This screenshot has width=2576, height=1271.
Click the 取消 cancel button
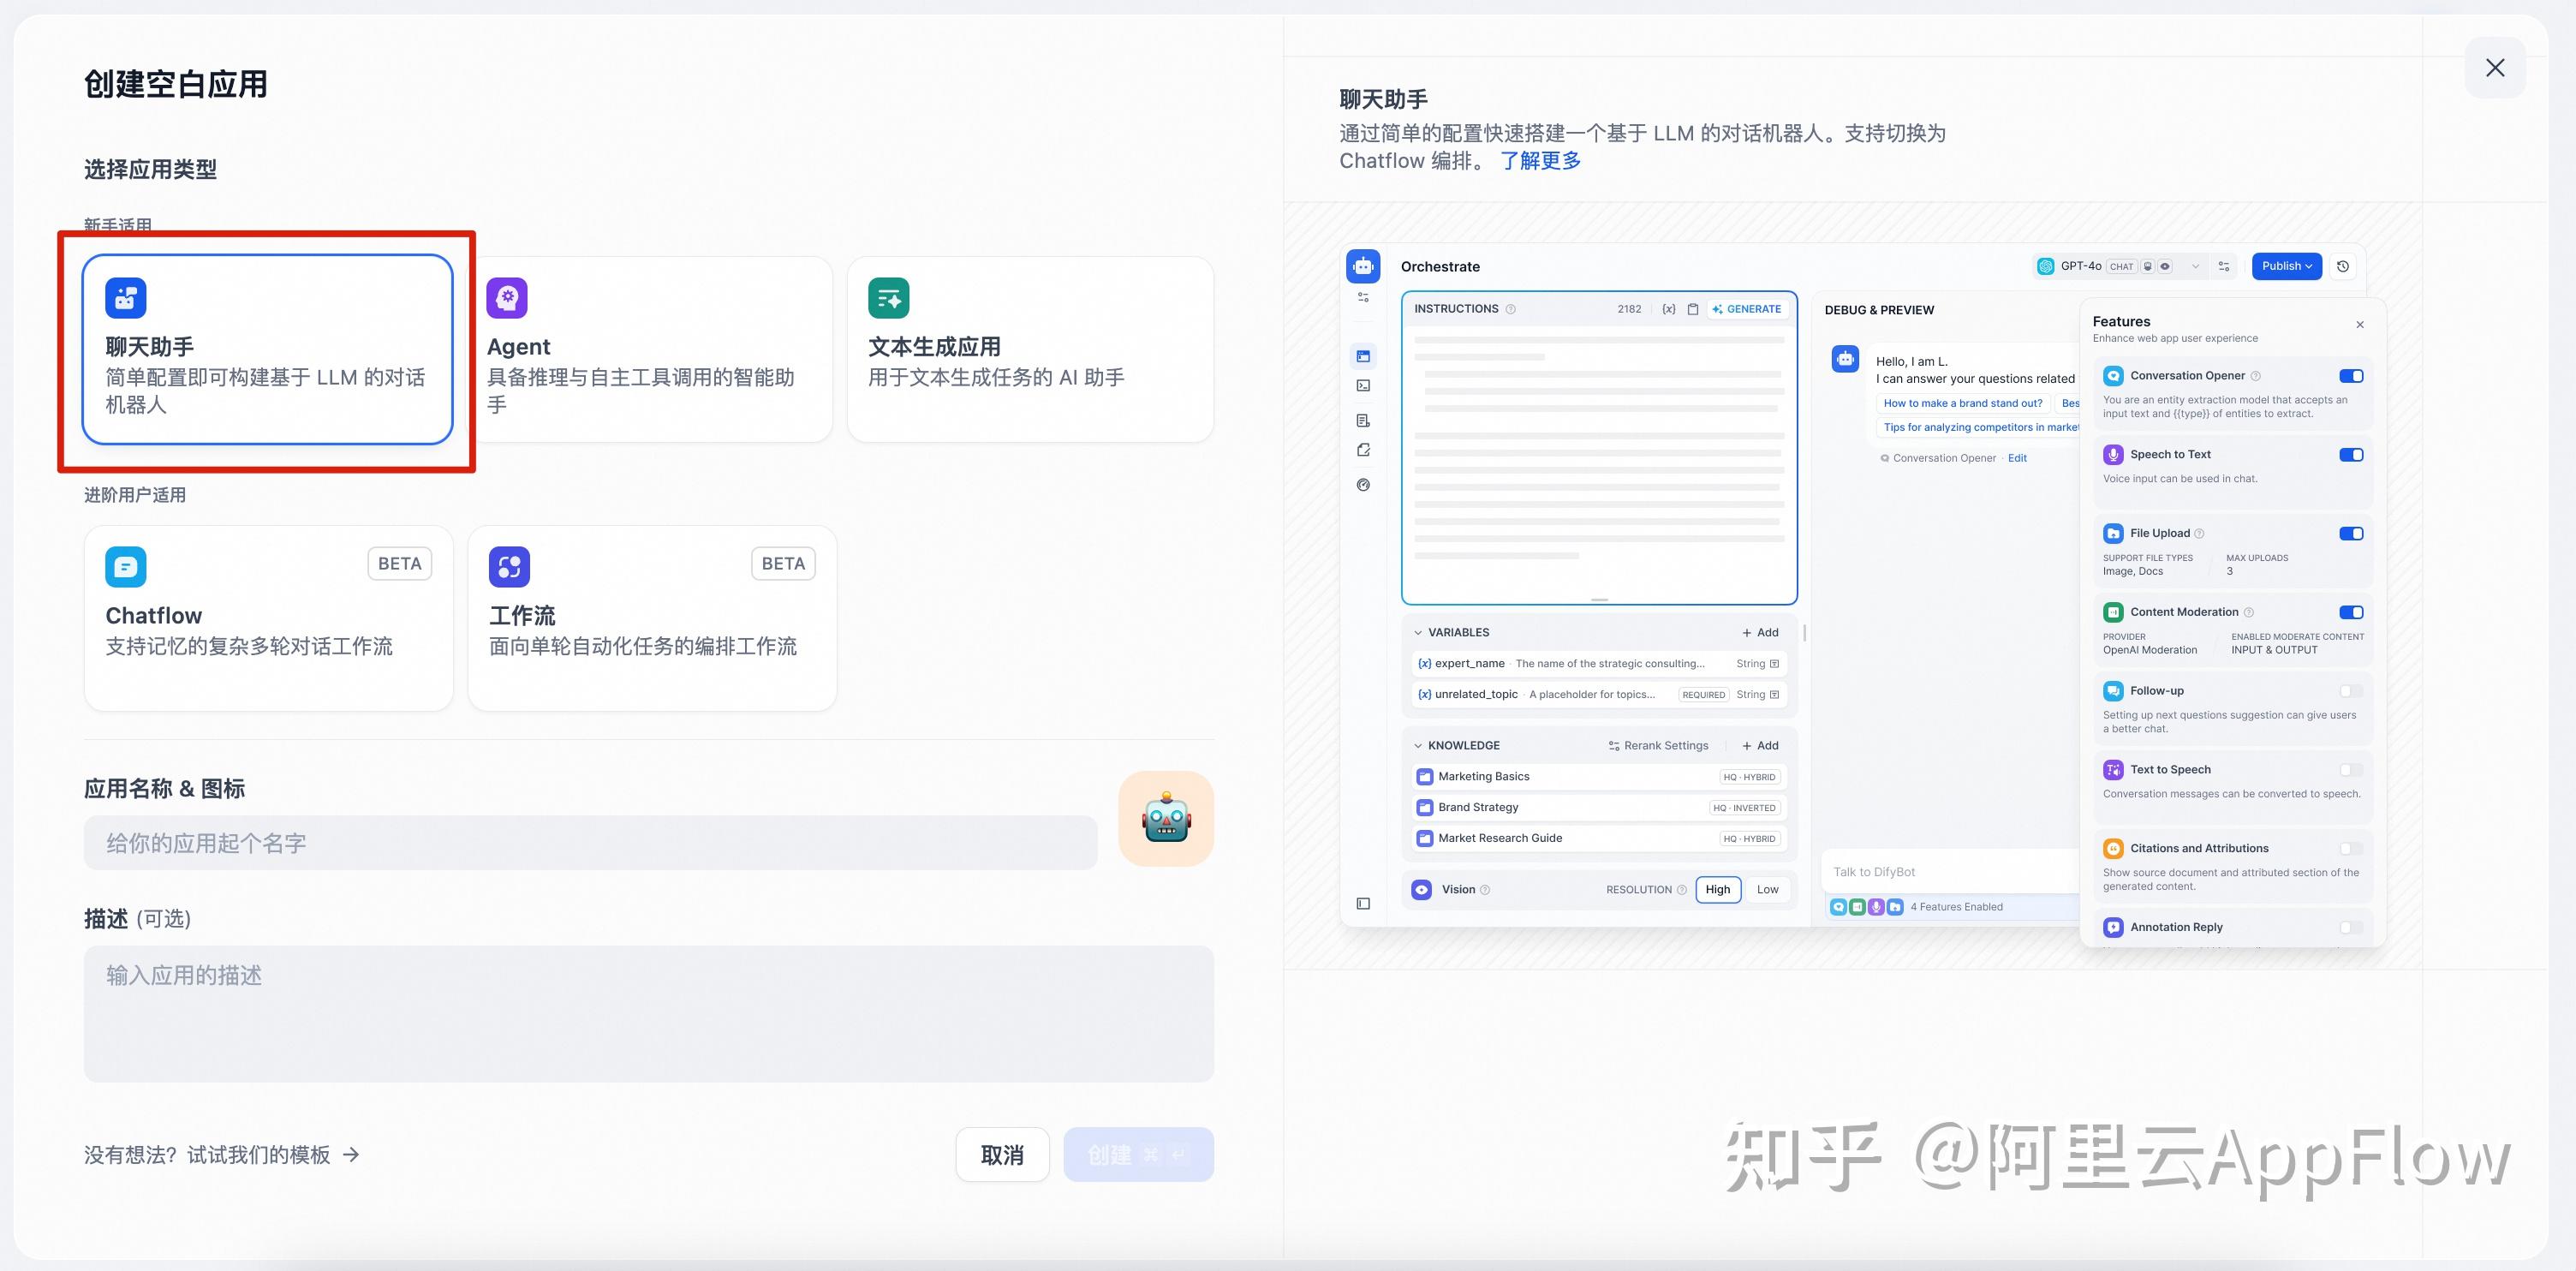(x=1002, y=1154)
